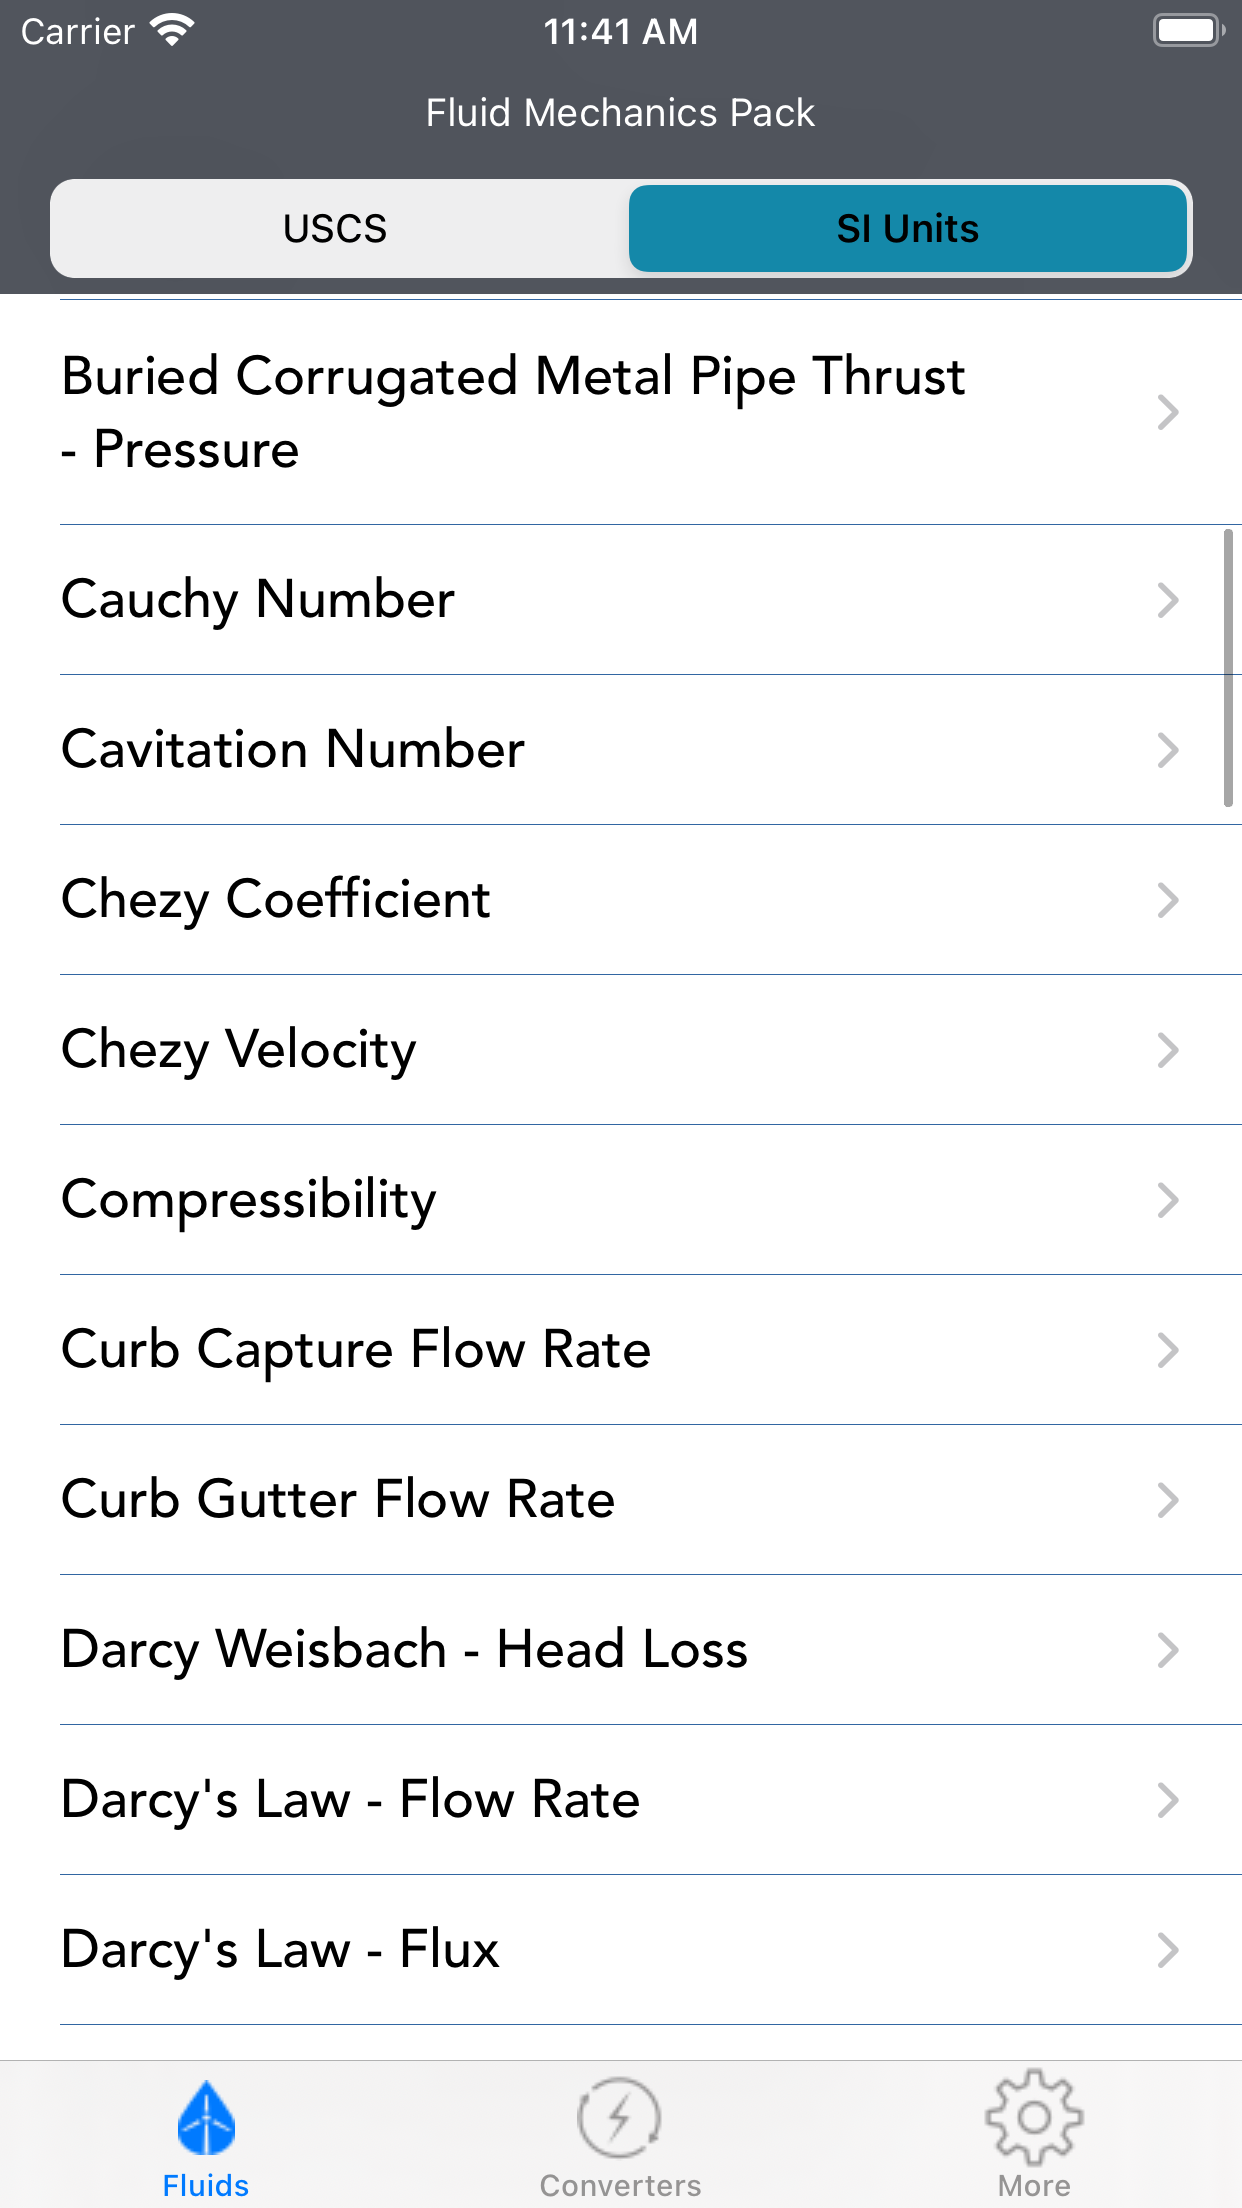Screen dimensions: 1242x2208
Task: Choose Curb Gutter Flow Rate
Action: click(338, 1500)
